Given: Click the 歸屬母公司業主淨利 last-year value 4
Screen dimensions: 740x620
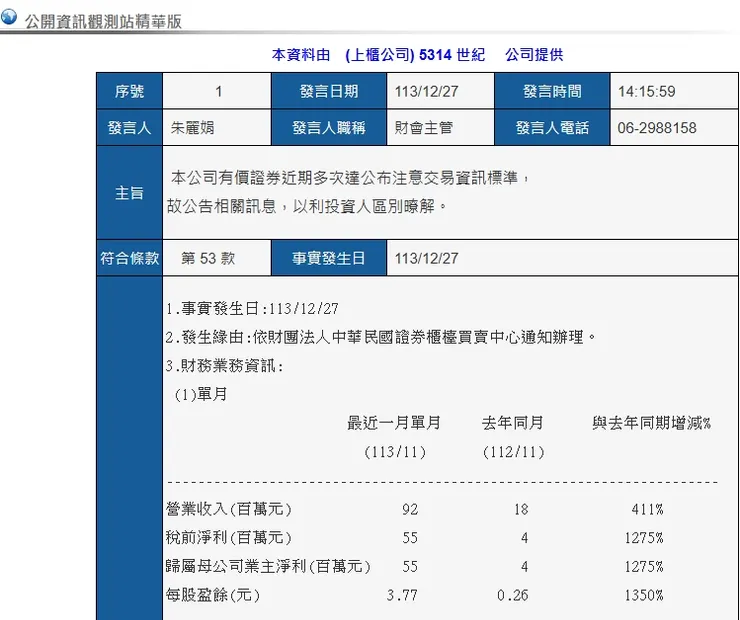Looking at the screenshot, I should tap(524, 566).
